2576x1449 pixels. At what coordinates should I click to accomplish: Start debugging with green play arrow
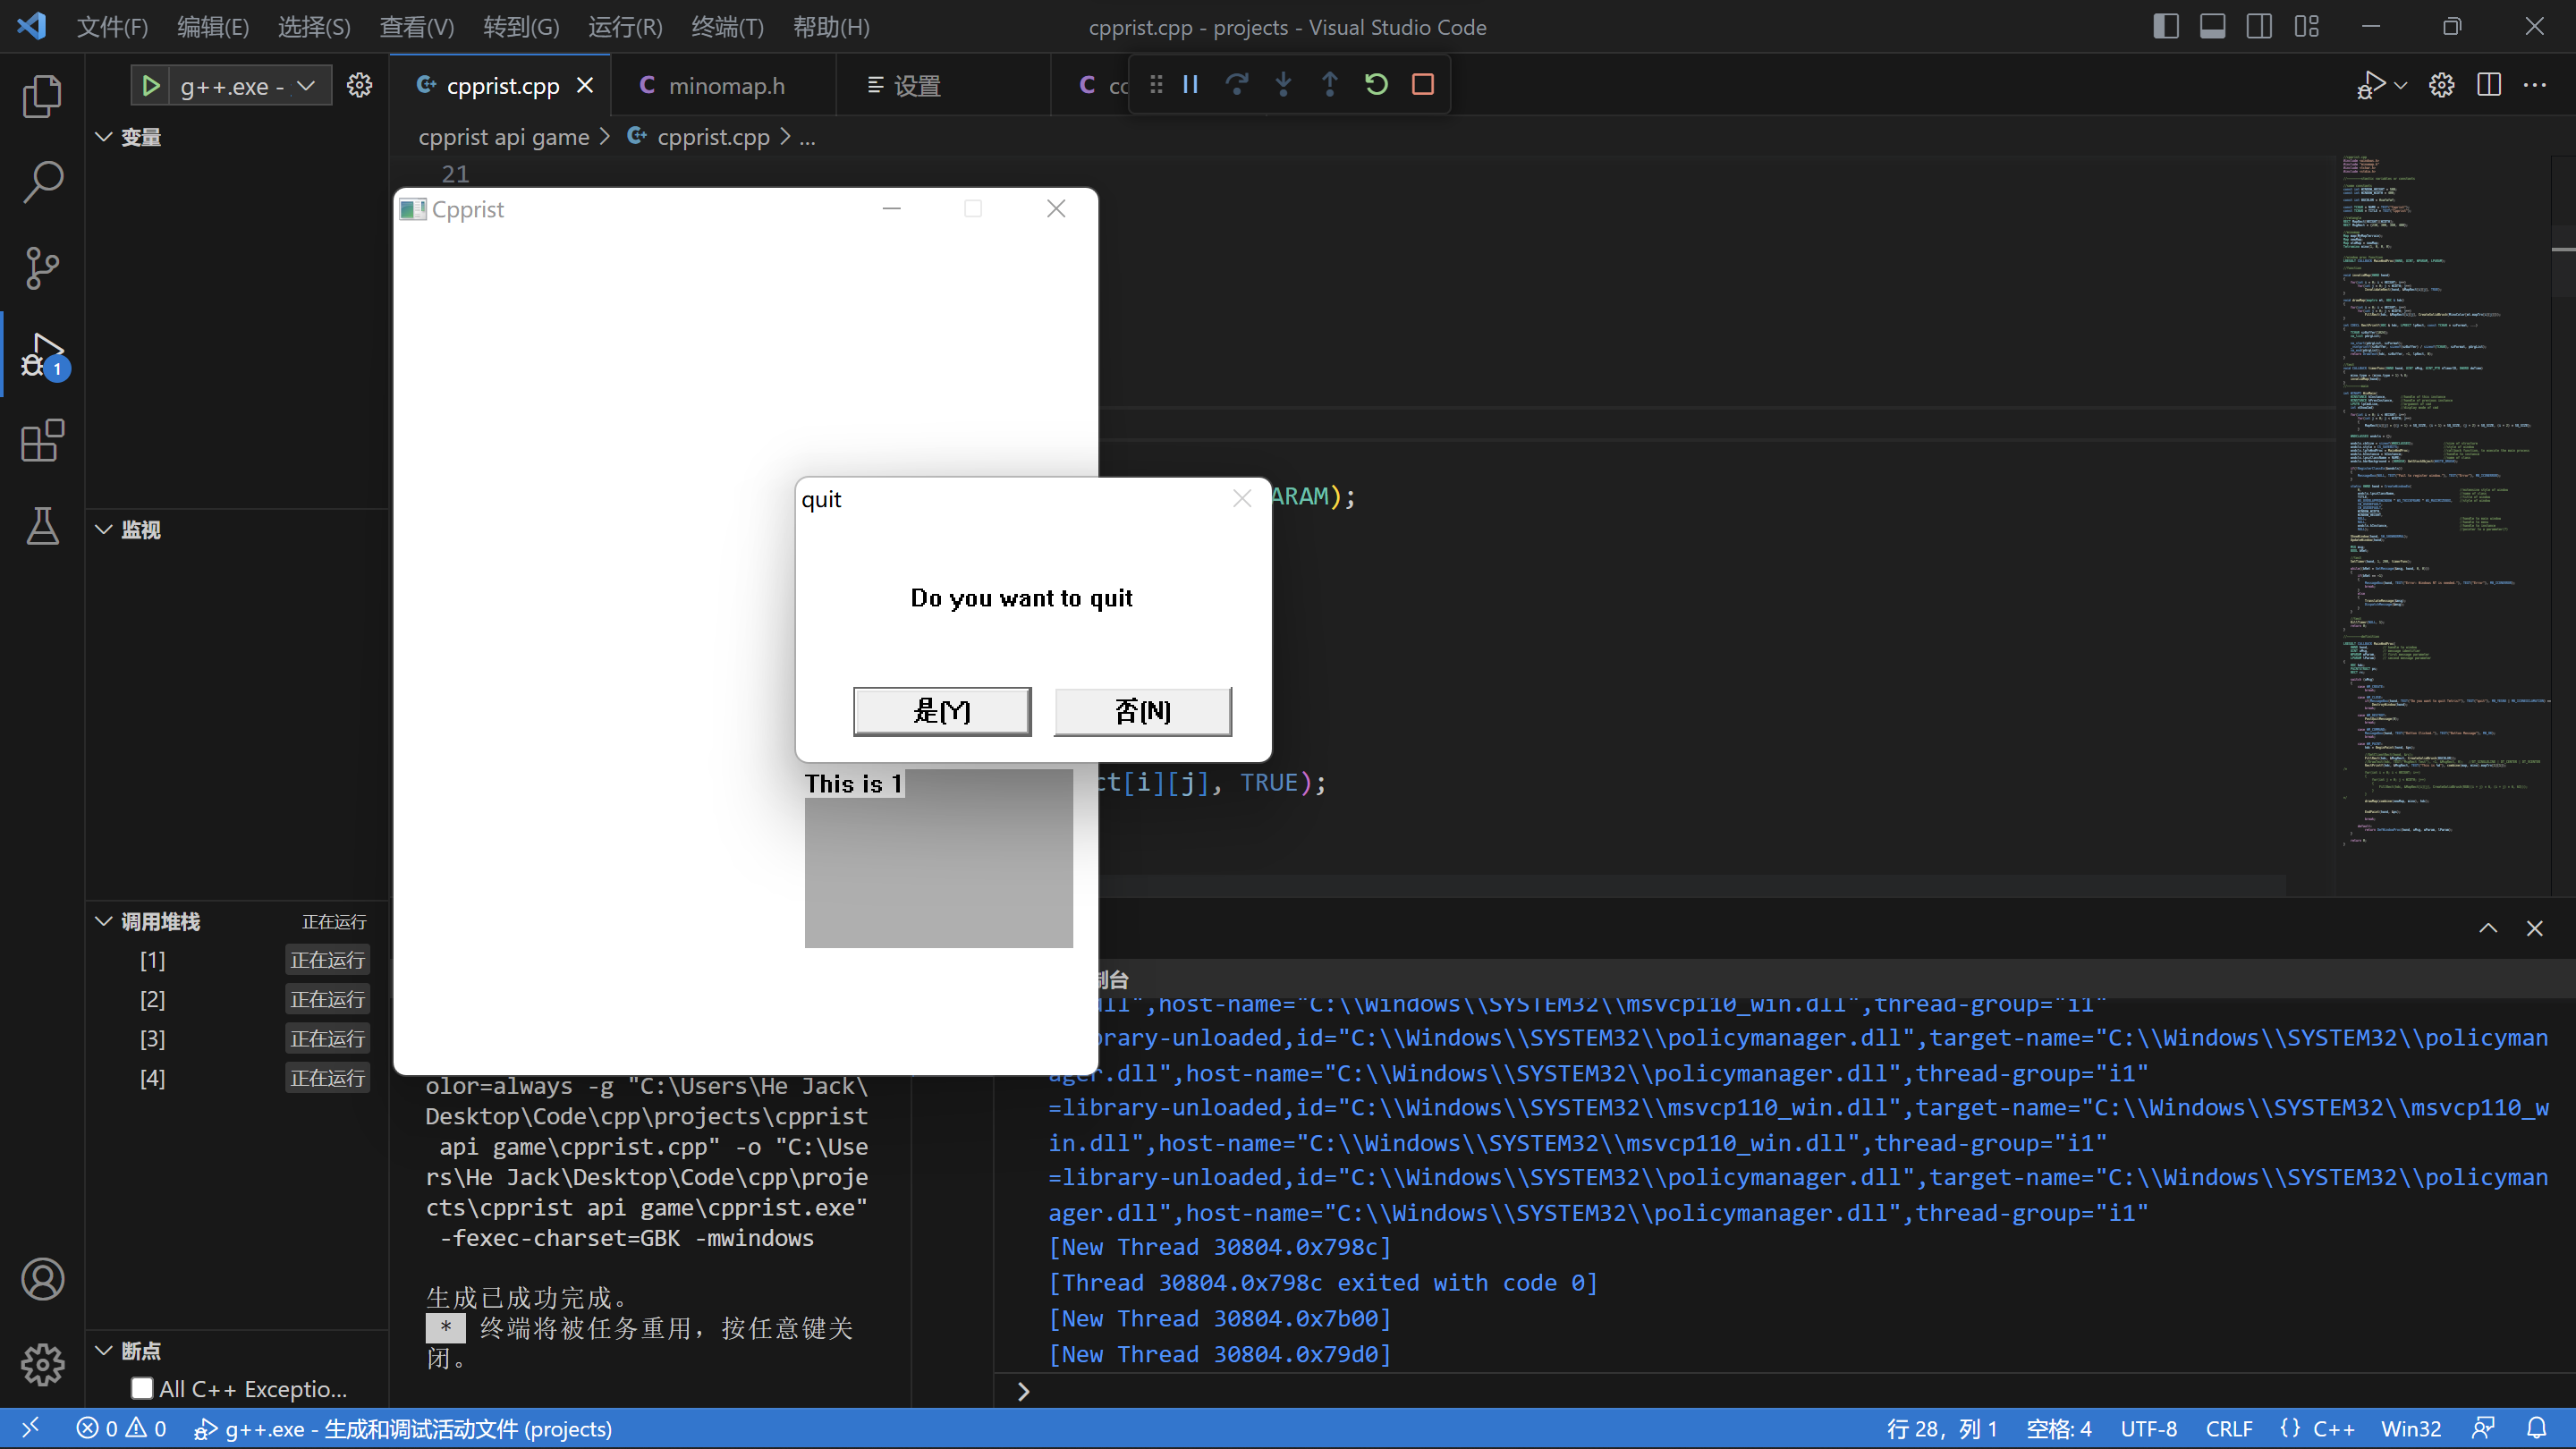coord(150,86)
